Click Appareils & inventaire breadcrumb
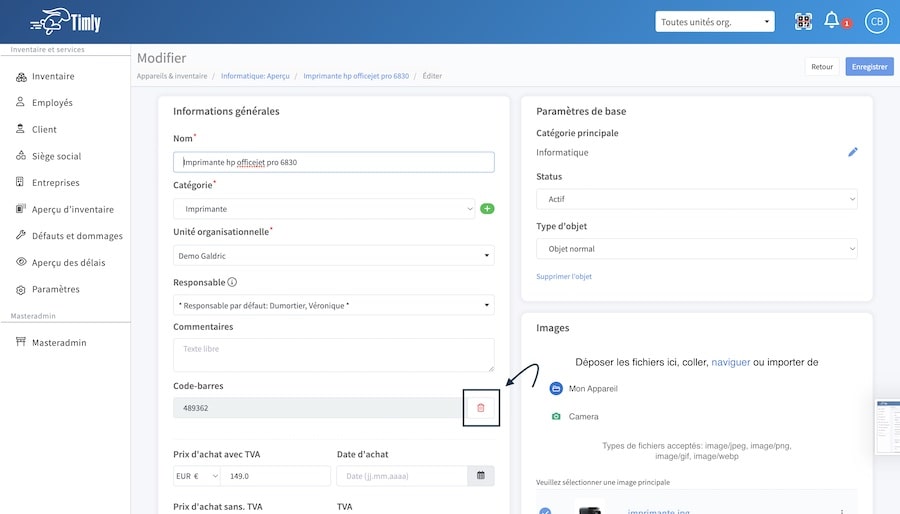This screenshot has height=514, width=900. (172, 76)
